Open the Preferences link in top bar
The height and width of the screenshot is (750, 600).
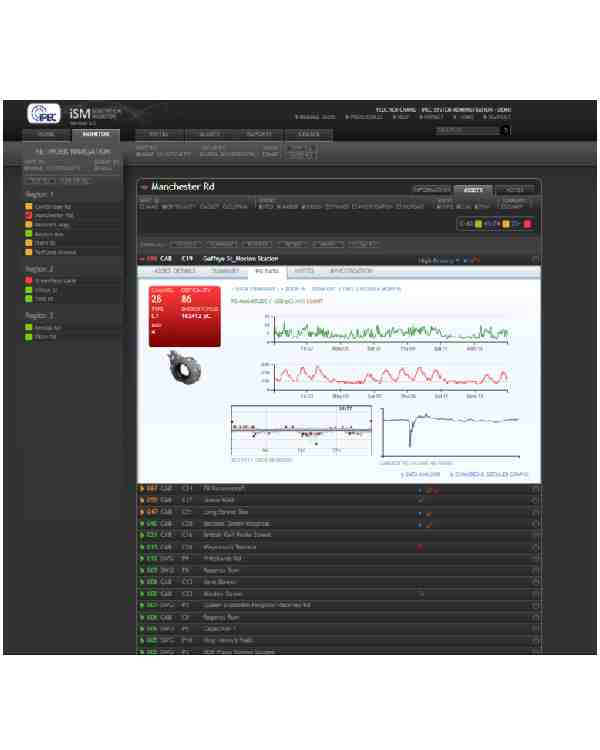[364, 117]
